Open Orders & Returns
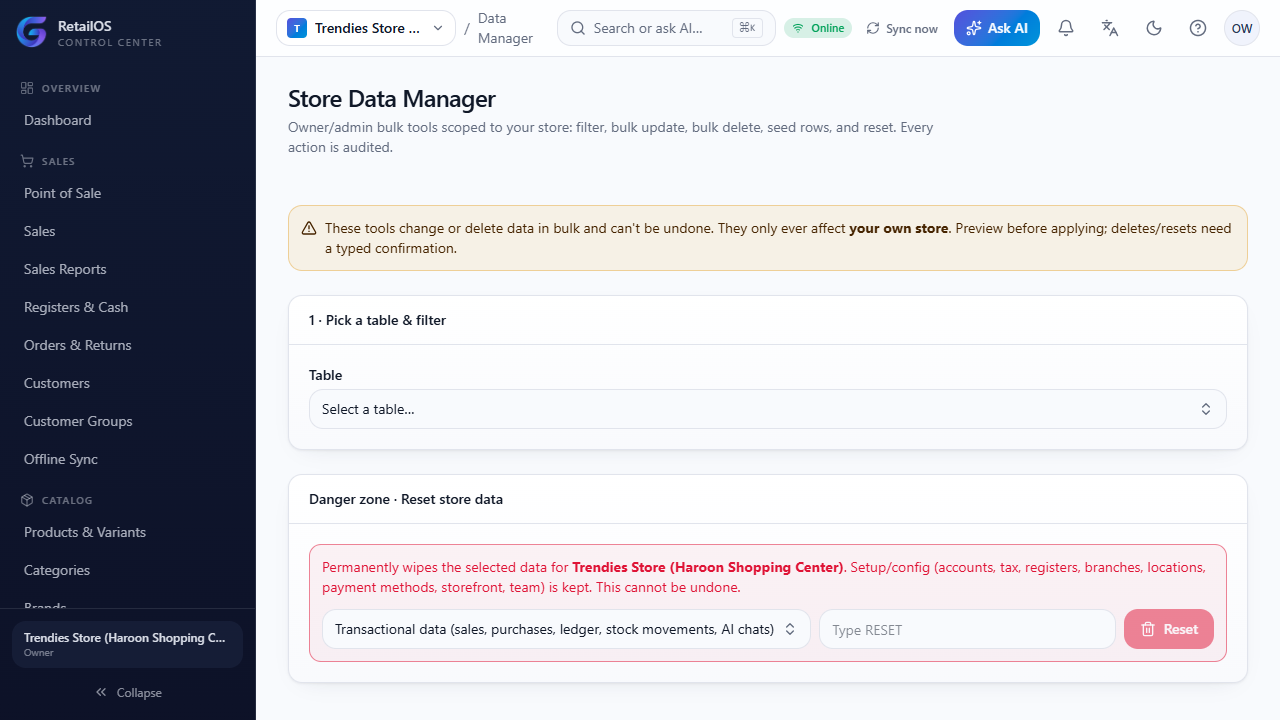This screenshot has width=1280, height=720. pyautogui.click(x=128, y=345)
